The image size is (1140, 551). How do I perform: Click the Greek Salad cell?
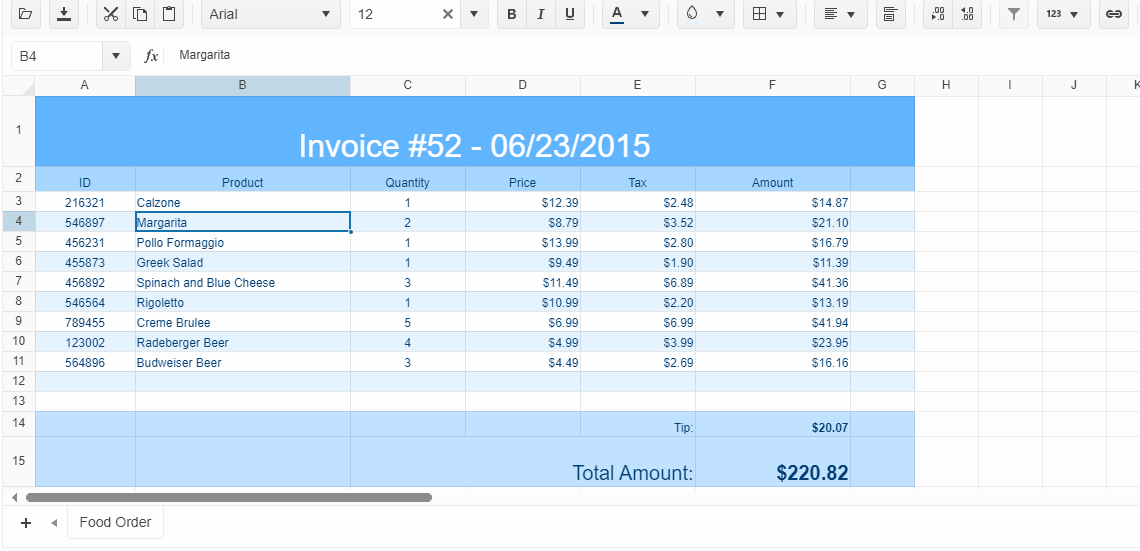(x=243, y=262)
